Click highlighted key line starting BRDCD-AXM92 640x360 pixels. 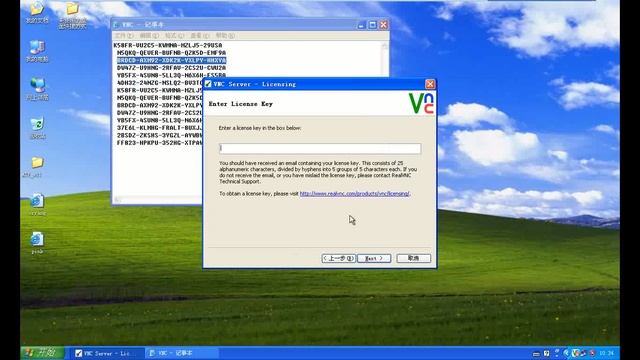(171, 60)
